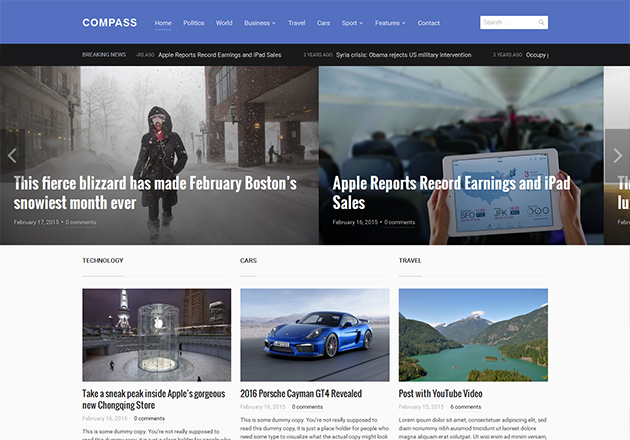Open the Contact menu item
630x440 pixels.
429,23
